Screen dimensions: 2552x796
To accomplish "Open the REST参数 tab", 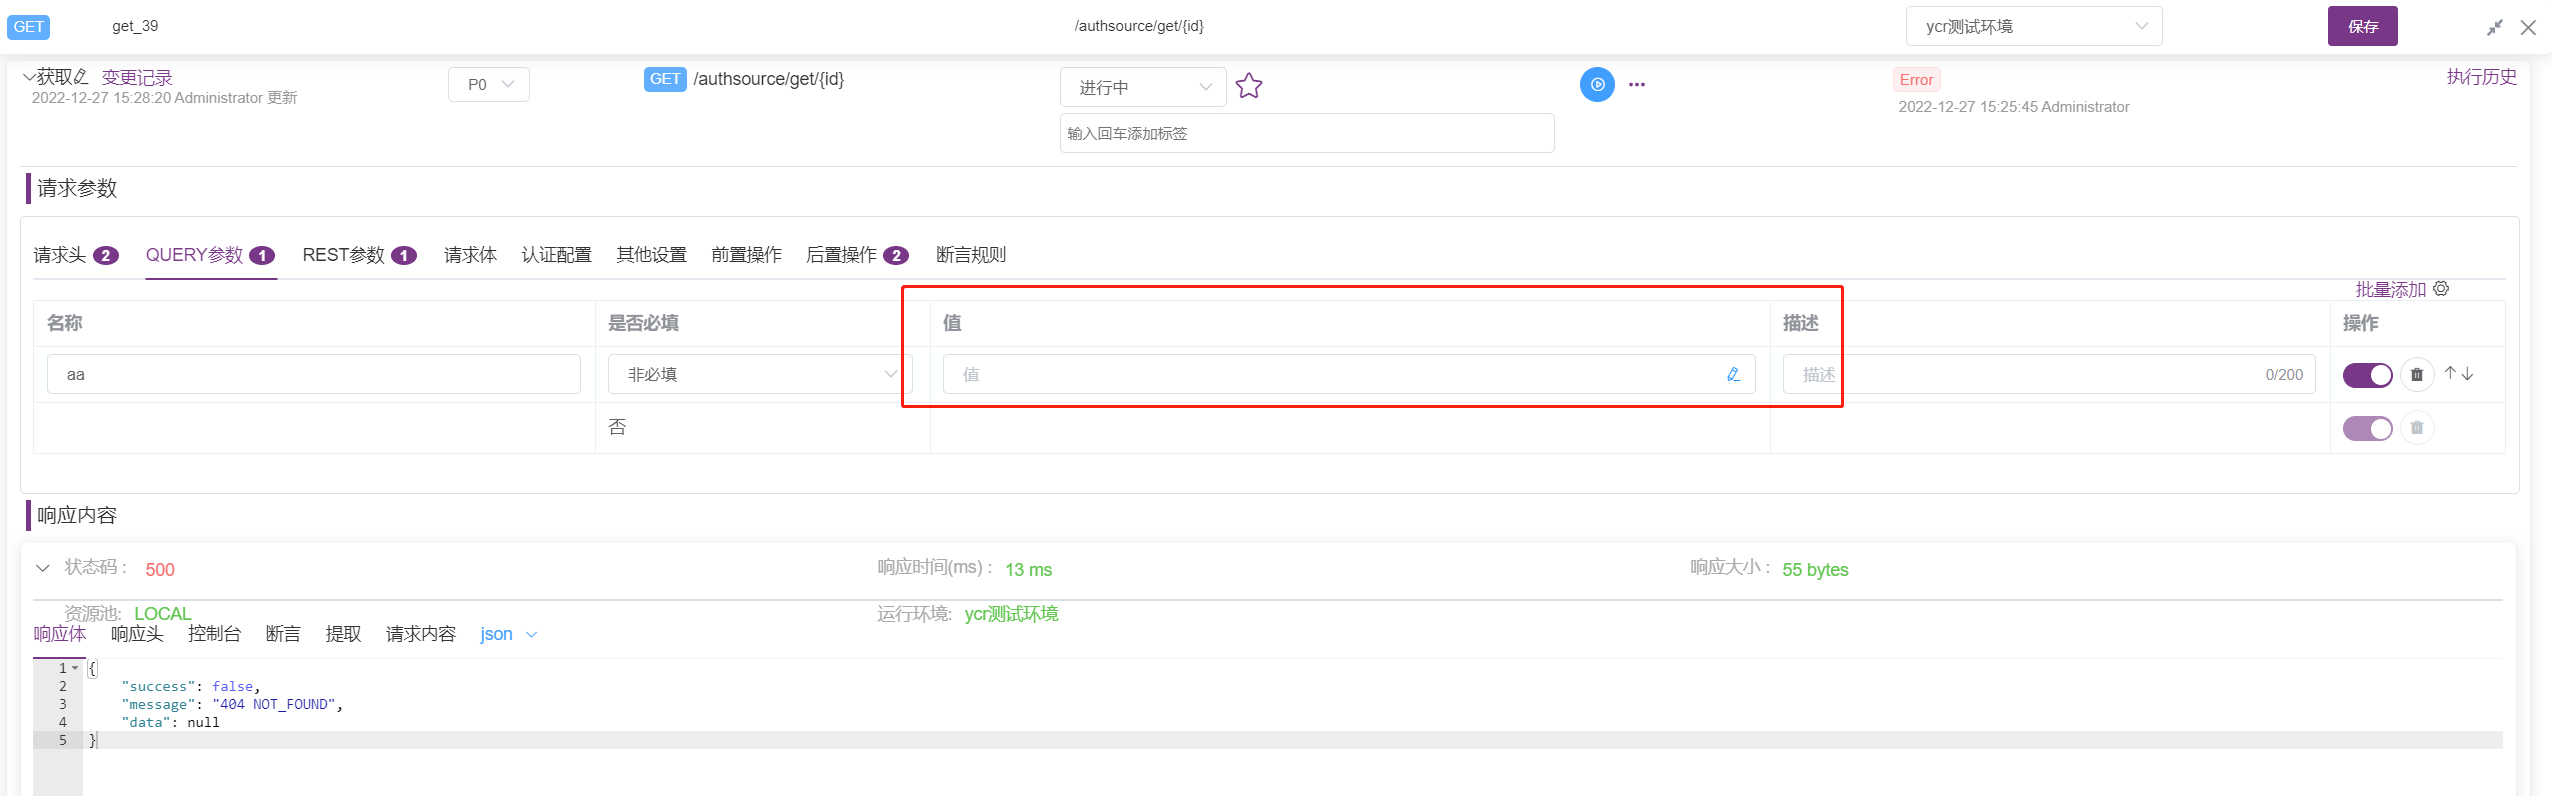I will pyautogui.click(x=359, y=255).
